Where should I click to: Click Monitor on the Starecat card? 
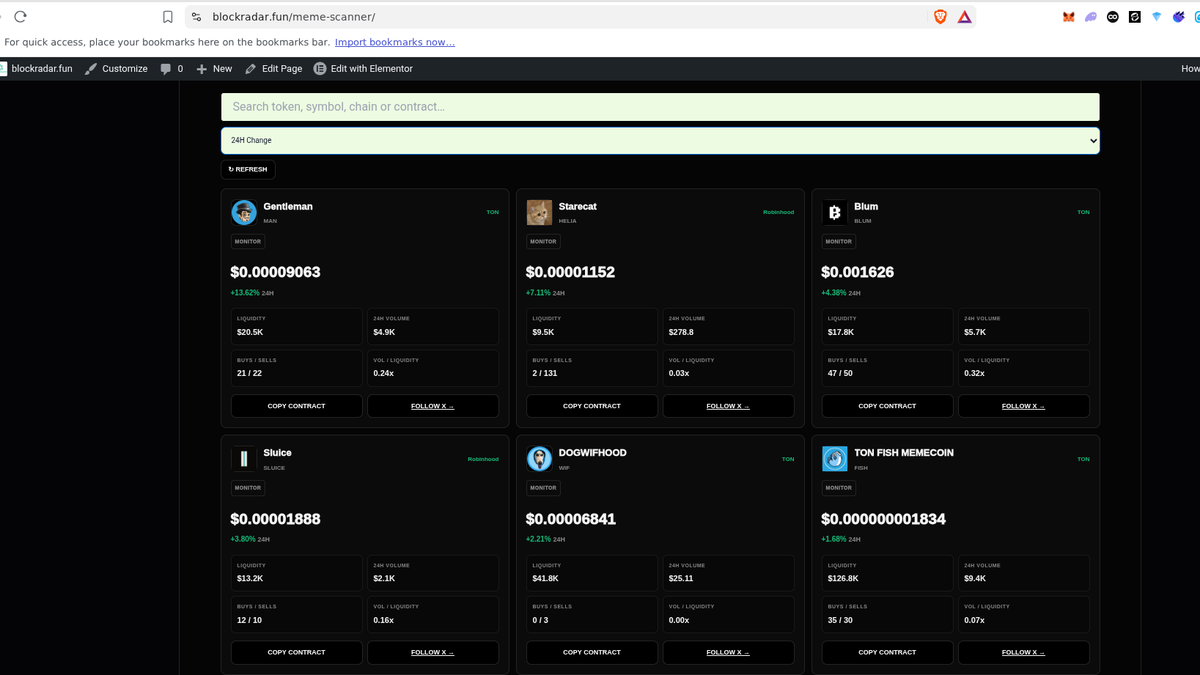pyautogui.click(x=543, y=241)
